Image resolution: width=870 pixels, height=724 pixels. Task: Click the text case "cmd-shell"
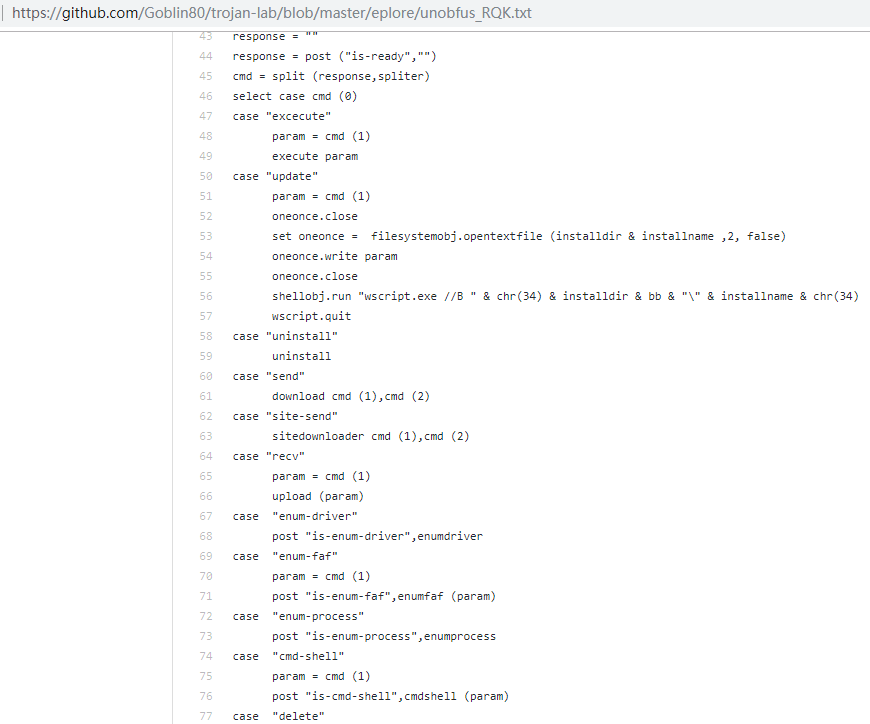289,656
